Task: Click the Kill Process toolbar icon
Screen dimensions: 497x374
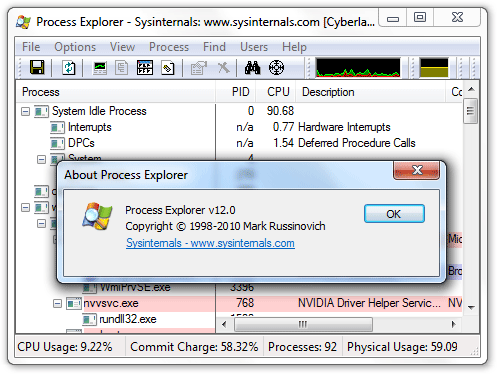Action: (224, 68)
